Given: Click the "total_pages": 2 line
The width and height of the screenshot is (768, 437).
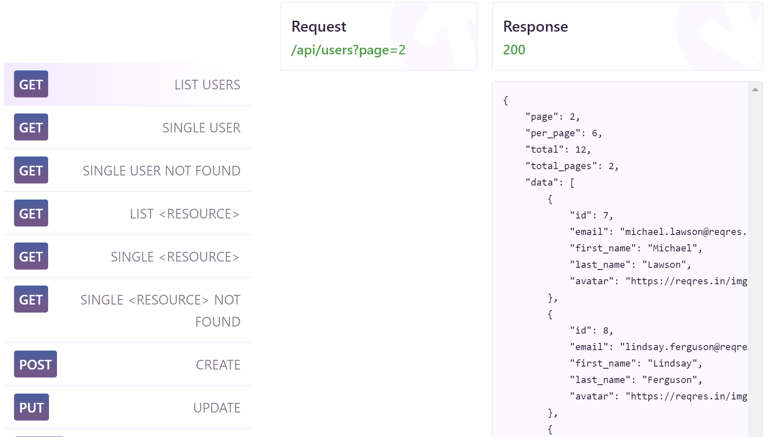Looking at the screenshot, I should tap(572, 166).
